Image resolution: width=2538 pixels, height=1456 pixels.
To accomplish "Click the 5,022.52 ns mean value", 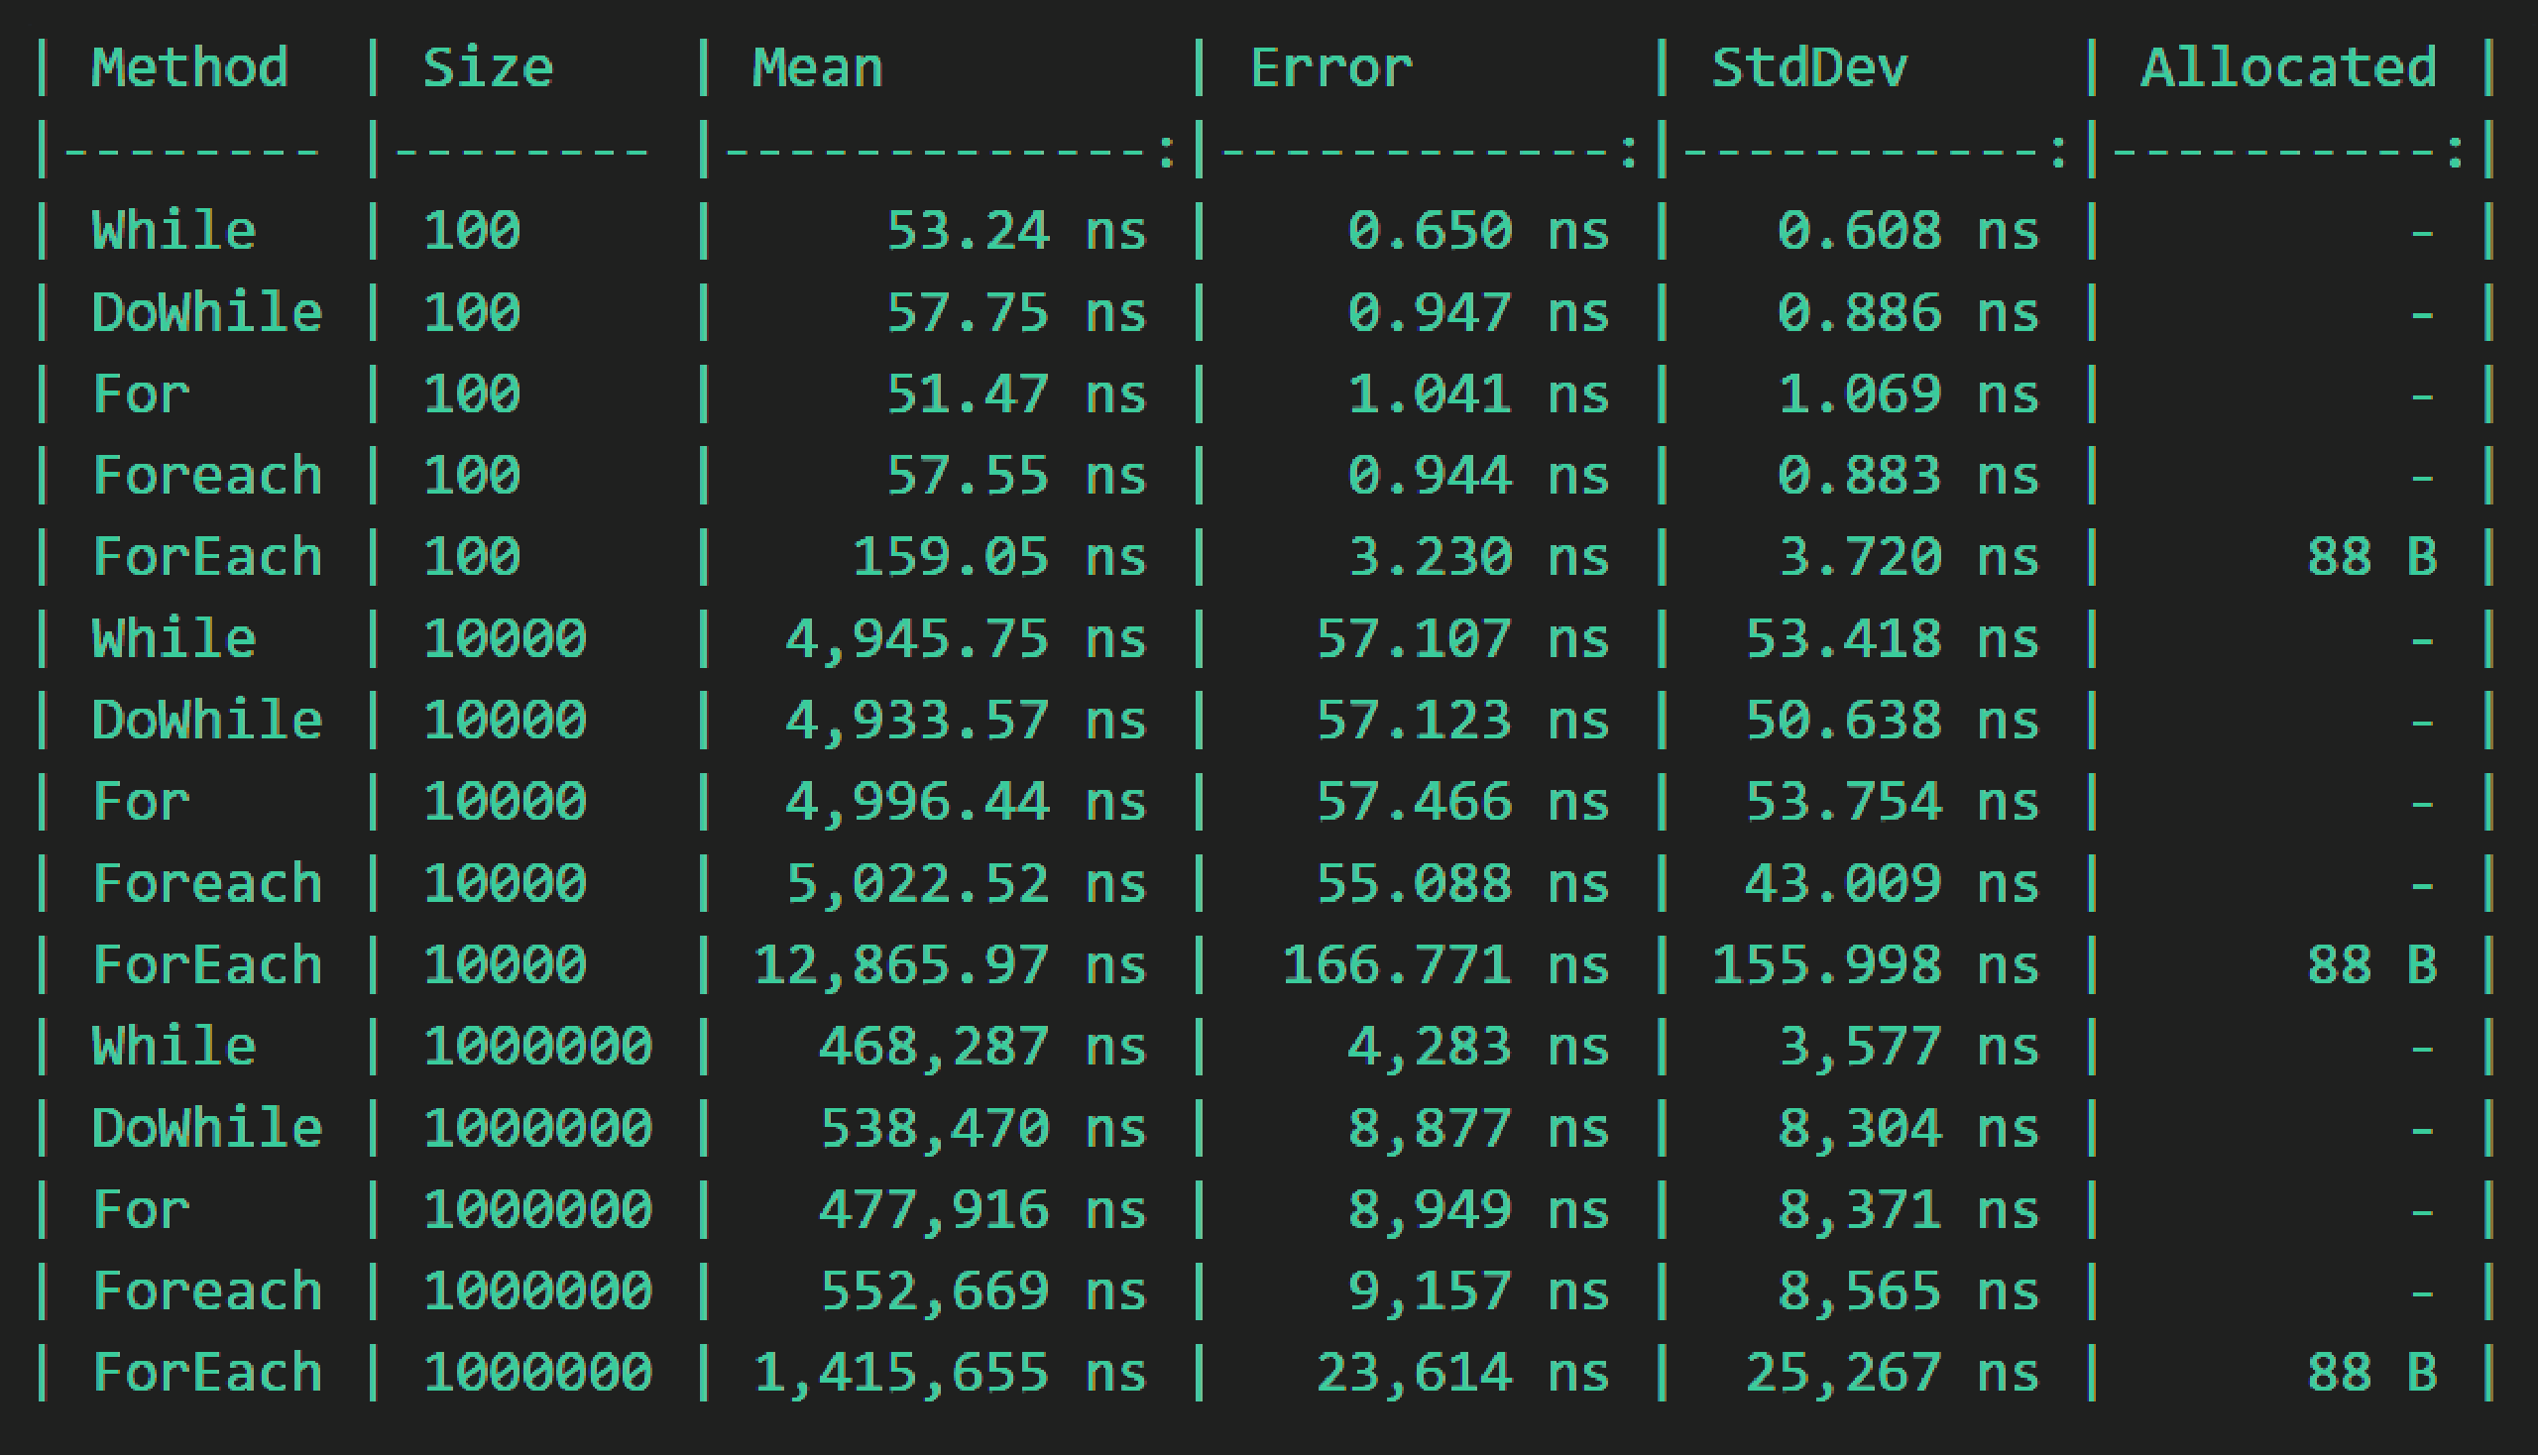I will coord(965,884).
